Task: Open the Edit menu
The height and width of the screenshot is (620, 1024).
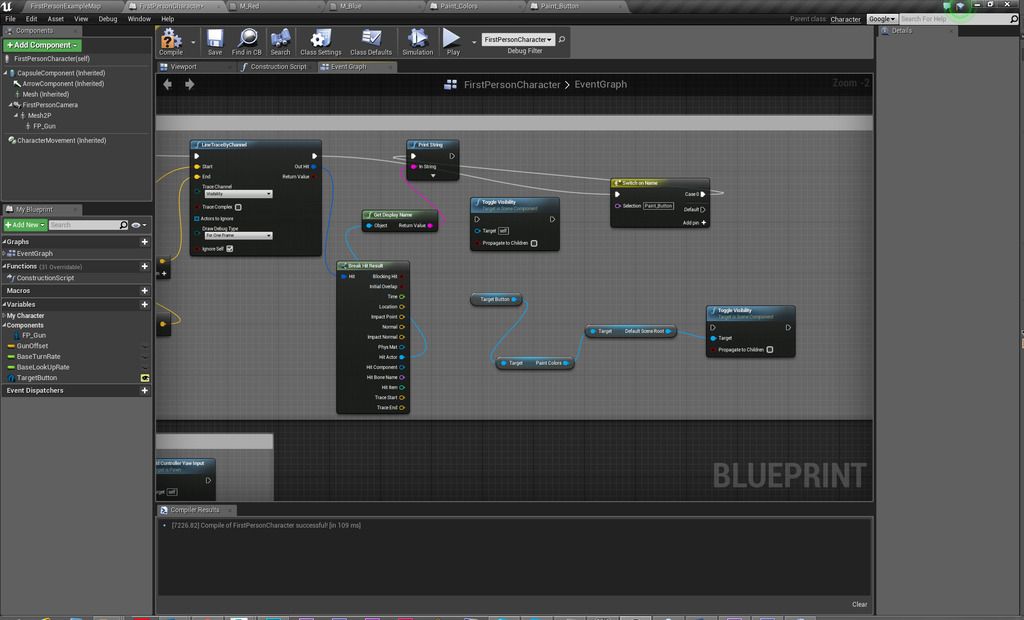Action: pyautogui.click(x=31, y=19)
